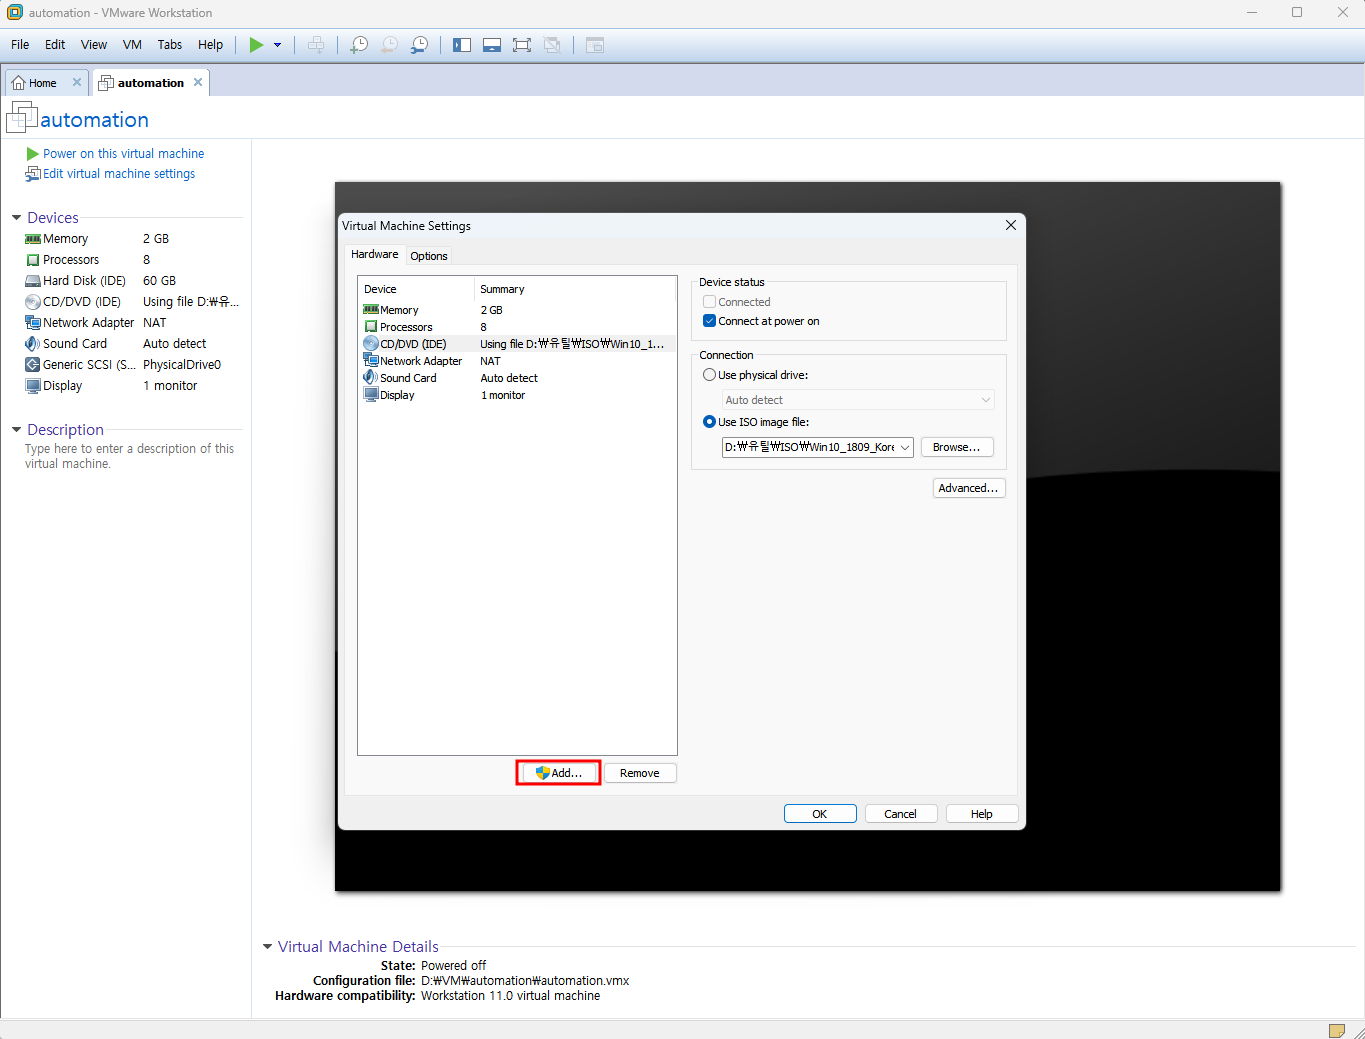Click the Help button in settings dialog
1365x1039 pixels.
[x=982, y=814]
